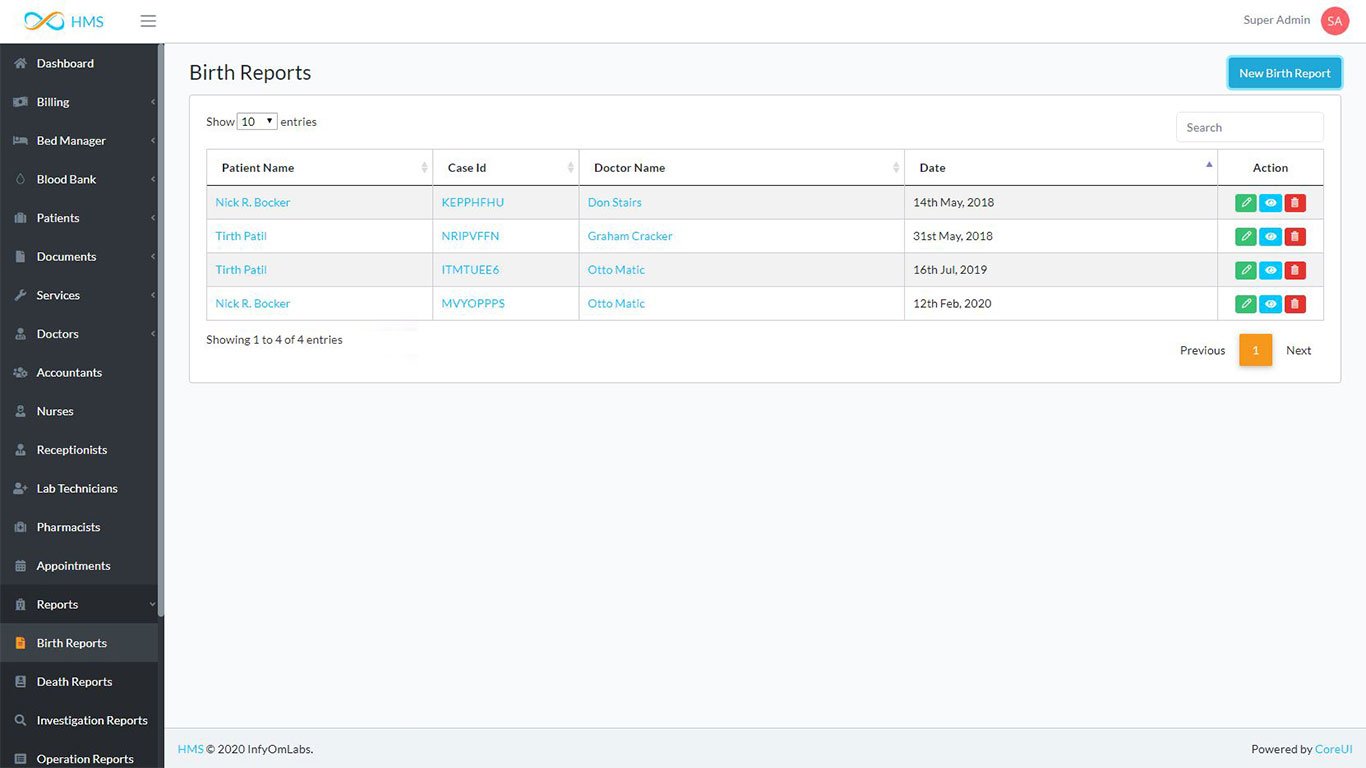Open Death Reports from the sidebar
This screenshot has height=768, width=1366.
point(74,682)
